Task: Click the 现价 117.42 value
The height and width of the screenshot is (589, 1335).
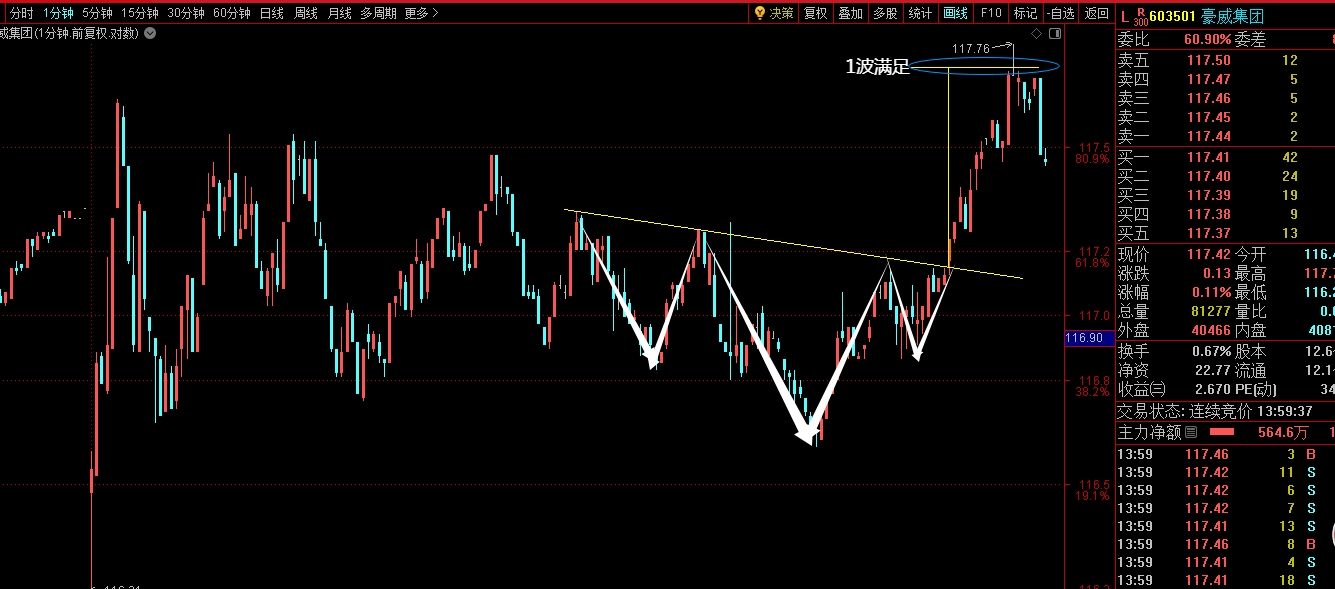Action: tap(1208, 254)
